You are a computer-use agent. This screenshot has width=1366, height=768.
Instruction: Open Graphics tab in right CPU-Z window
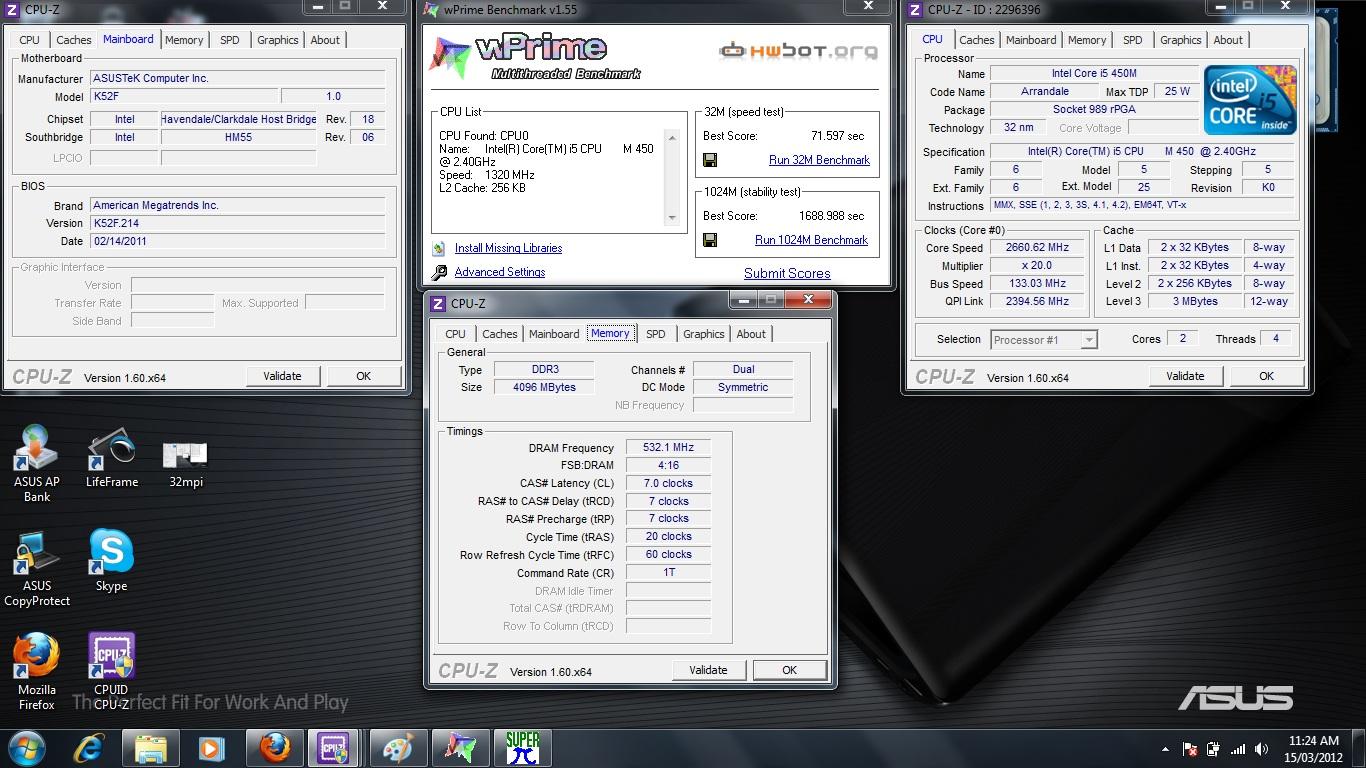point(1180,40)
